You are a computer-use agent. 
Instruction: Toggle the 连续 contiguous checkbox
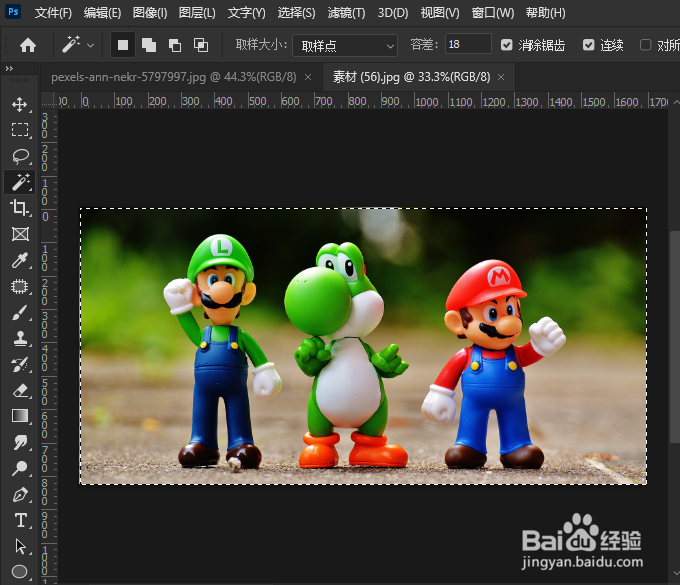[x=588, y=45]
